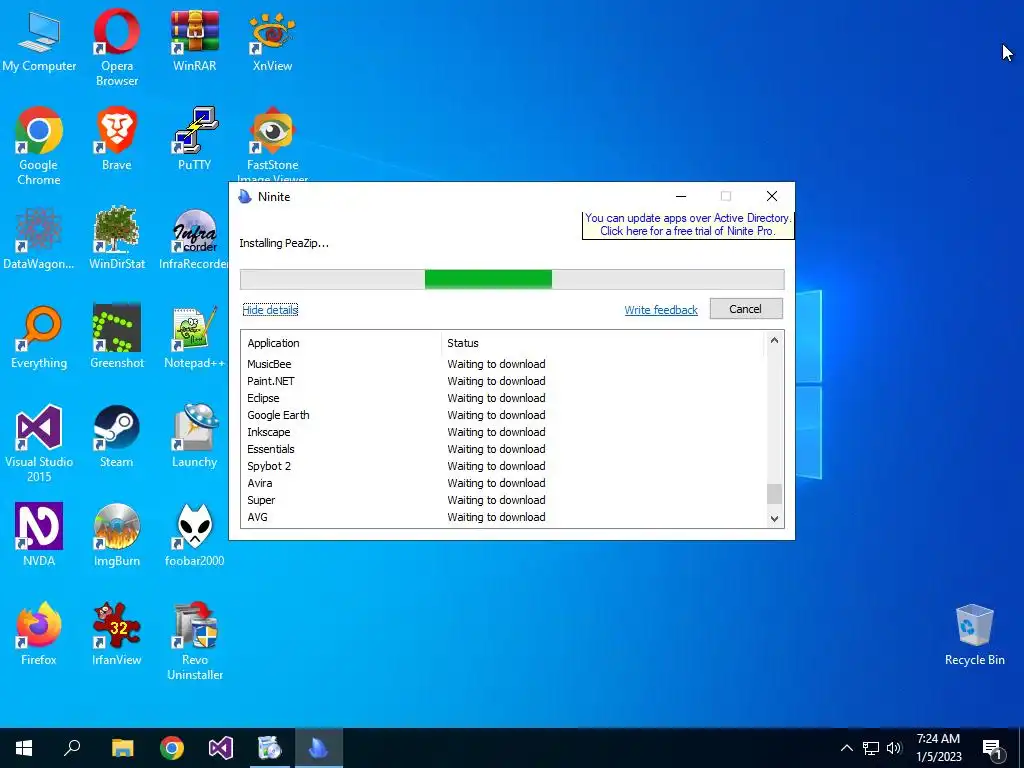The image size is (1024, 768).
Task: Launch Opera Browser from the desktop
Action: [x=117, y=48]
